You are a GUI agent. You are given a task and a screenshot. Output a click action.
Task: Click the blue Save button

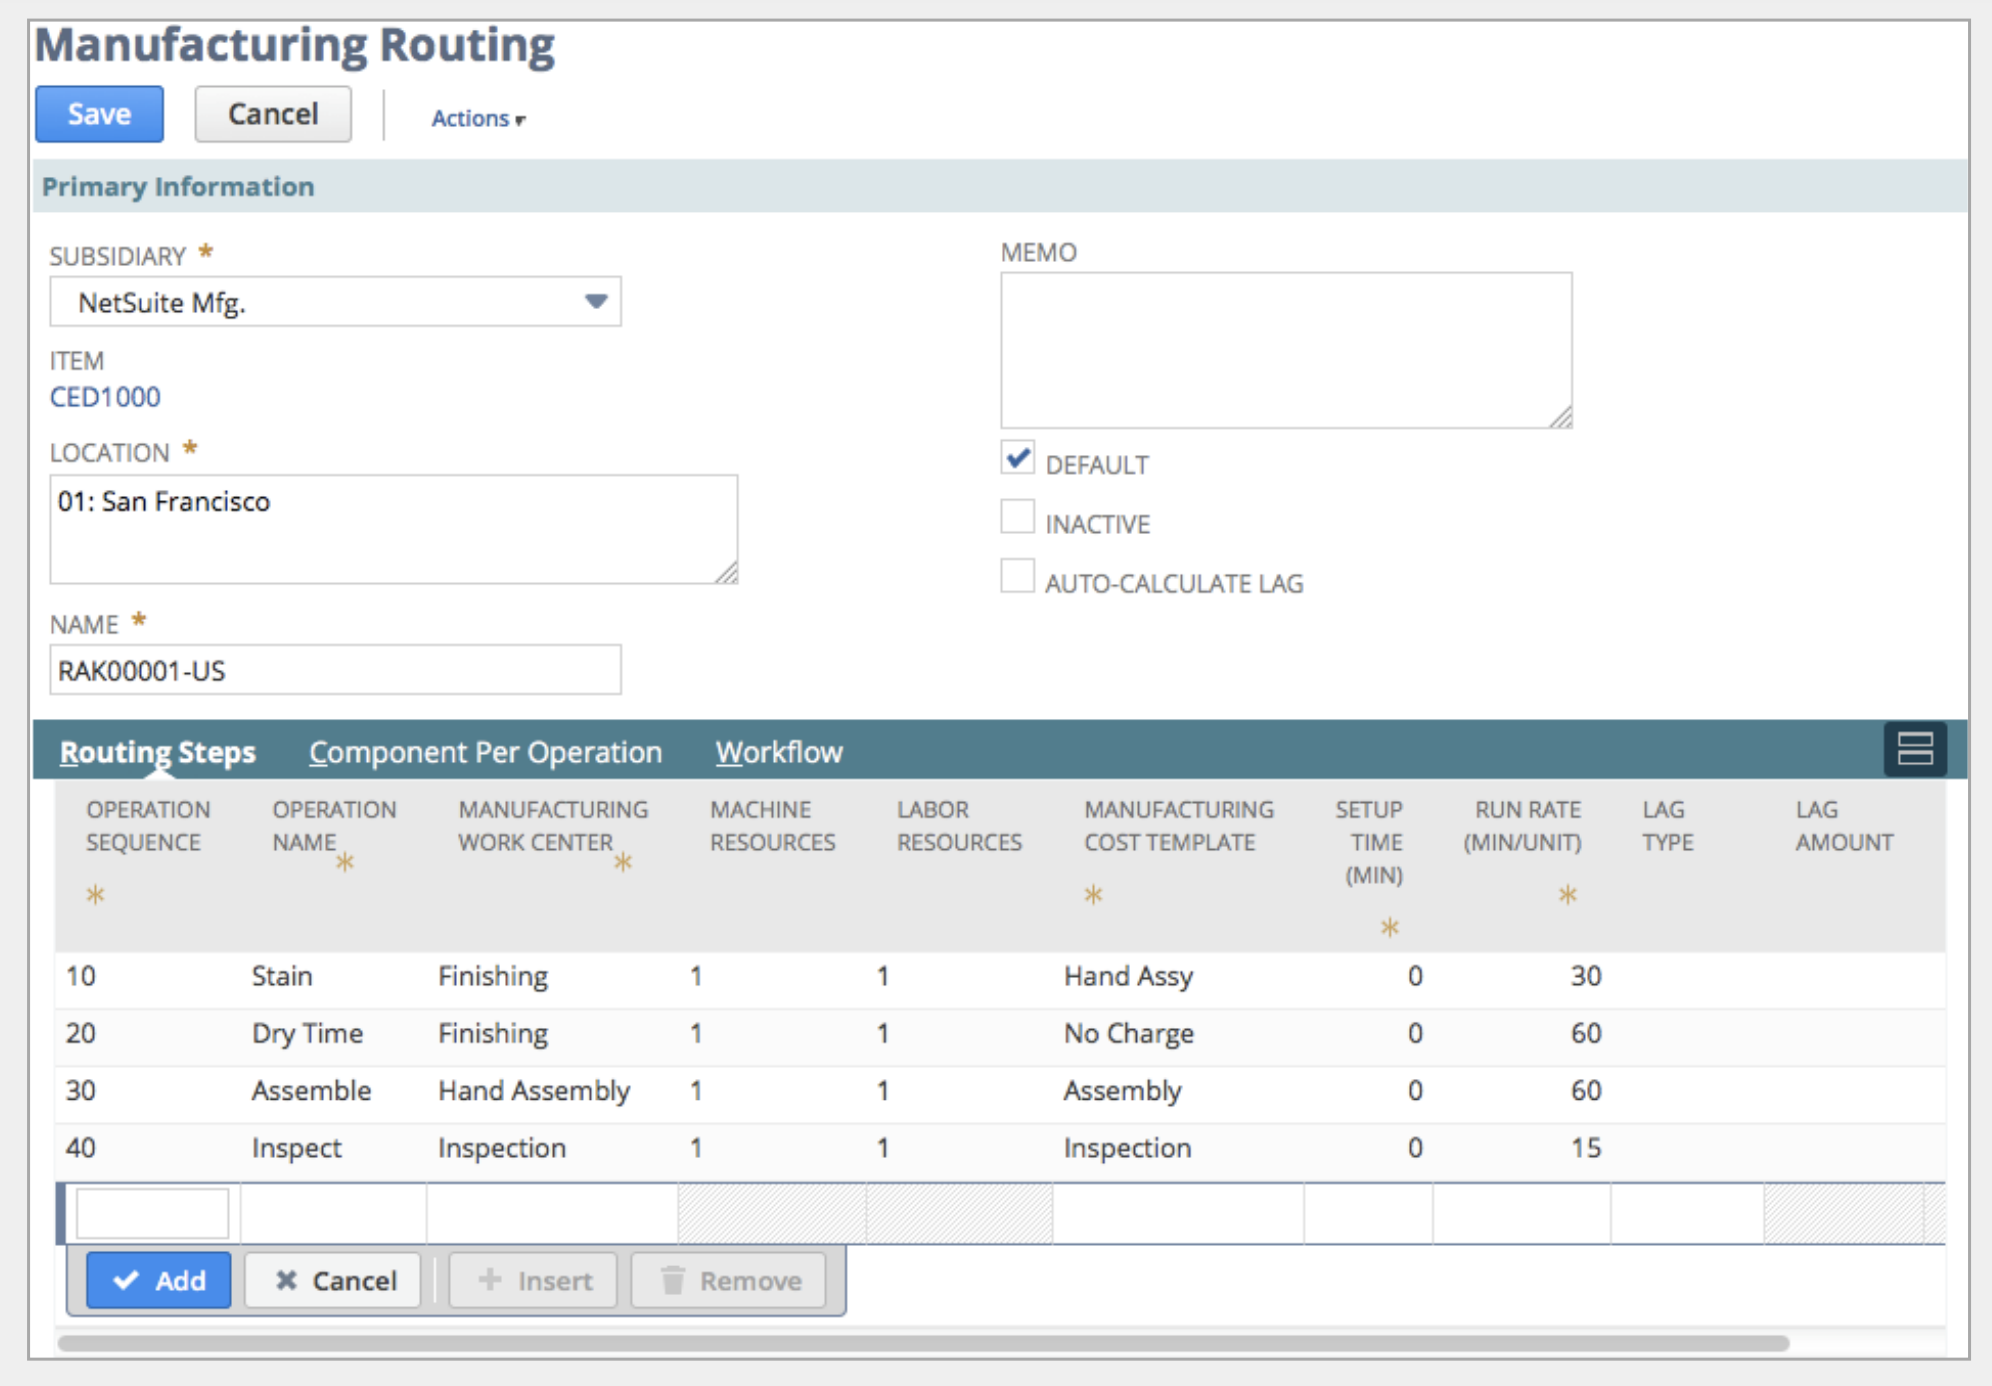click(x=99, y=114)
